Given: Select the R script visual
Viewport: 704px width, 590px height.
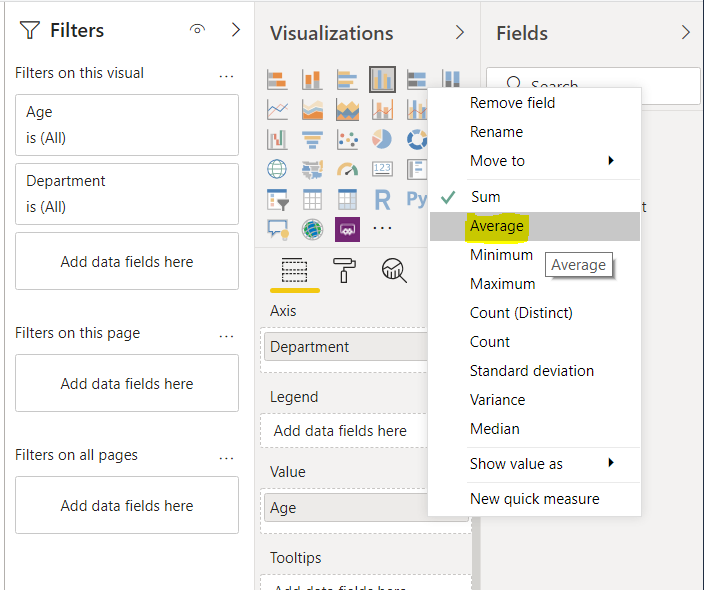Looking at the screenshot, I should [x=382, y=200].
